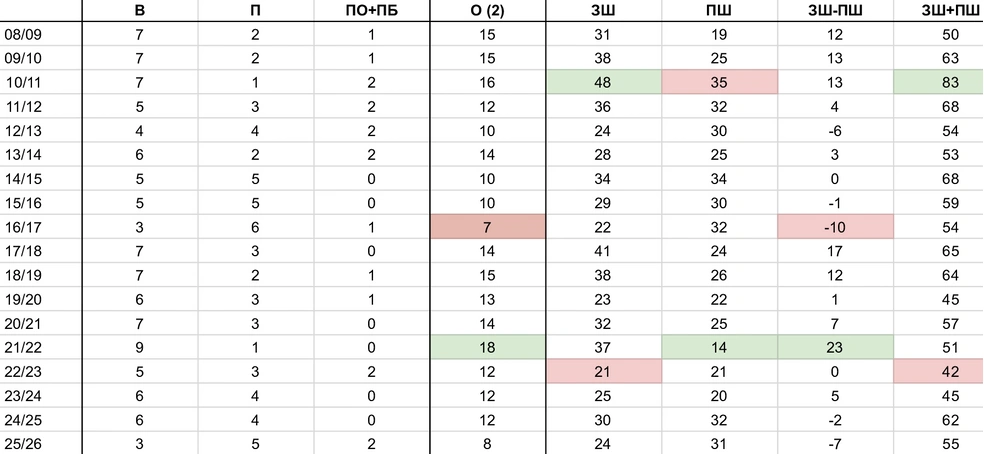Click the 9 wins cell in 21/22 row
The width and height of the screenshot is (984, 454).
pyautogui.click(x=138, y=347)
